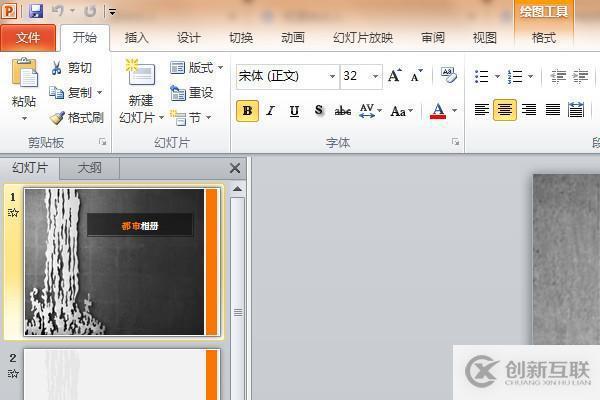
Task: Click the 剪切 cut button
Action: 71,68
